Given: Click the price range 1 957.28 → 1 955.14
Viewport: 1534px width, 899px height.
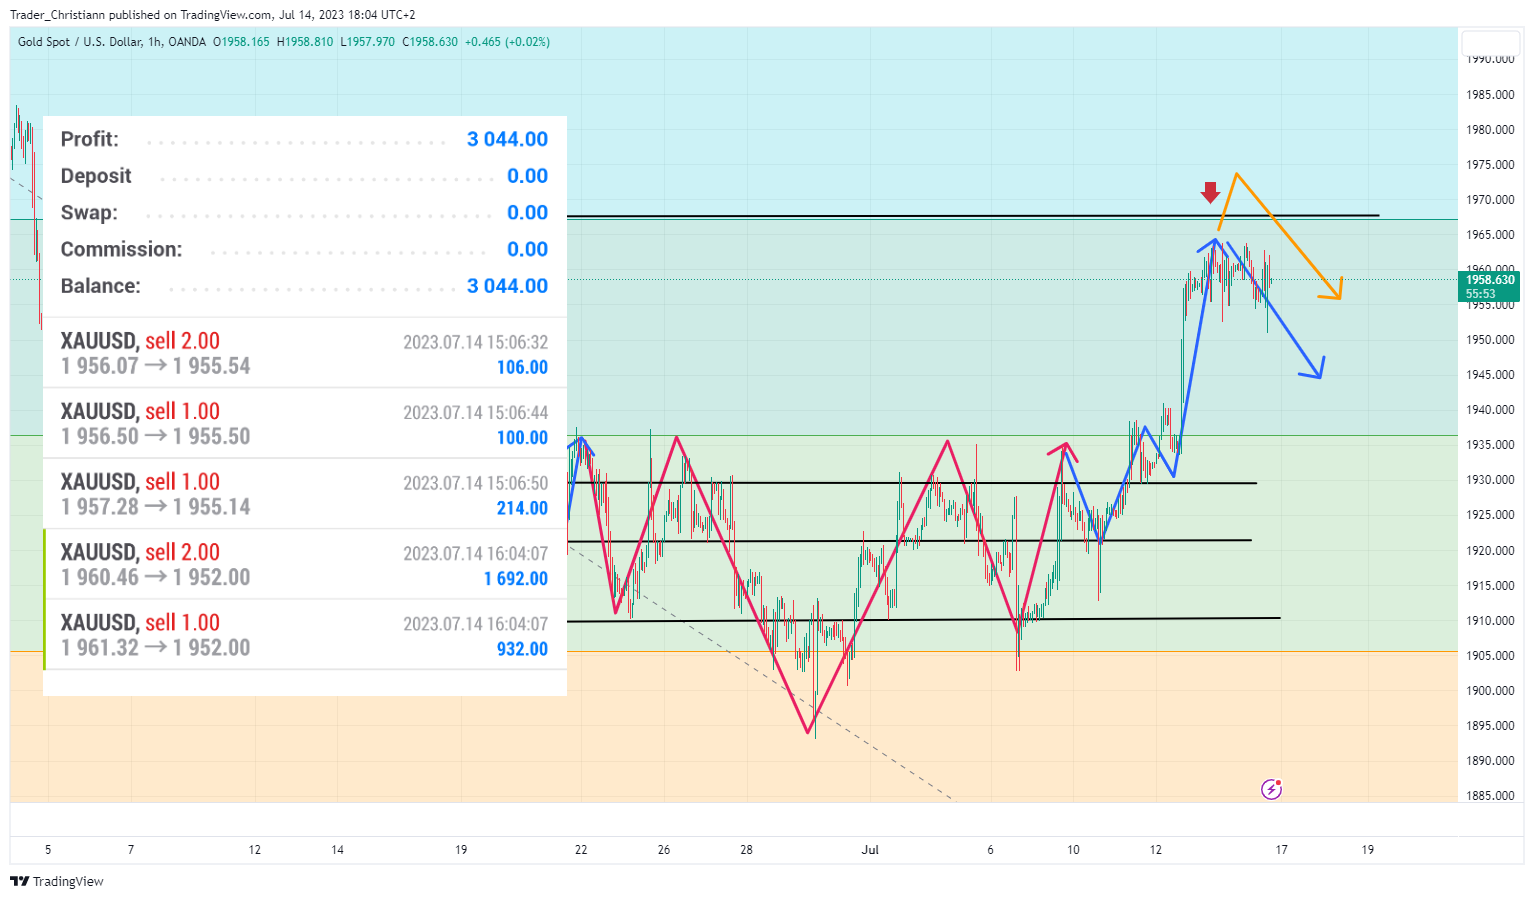Looking at the screenshot, I should pos(156,507).
